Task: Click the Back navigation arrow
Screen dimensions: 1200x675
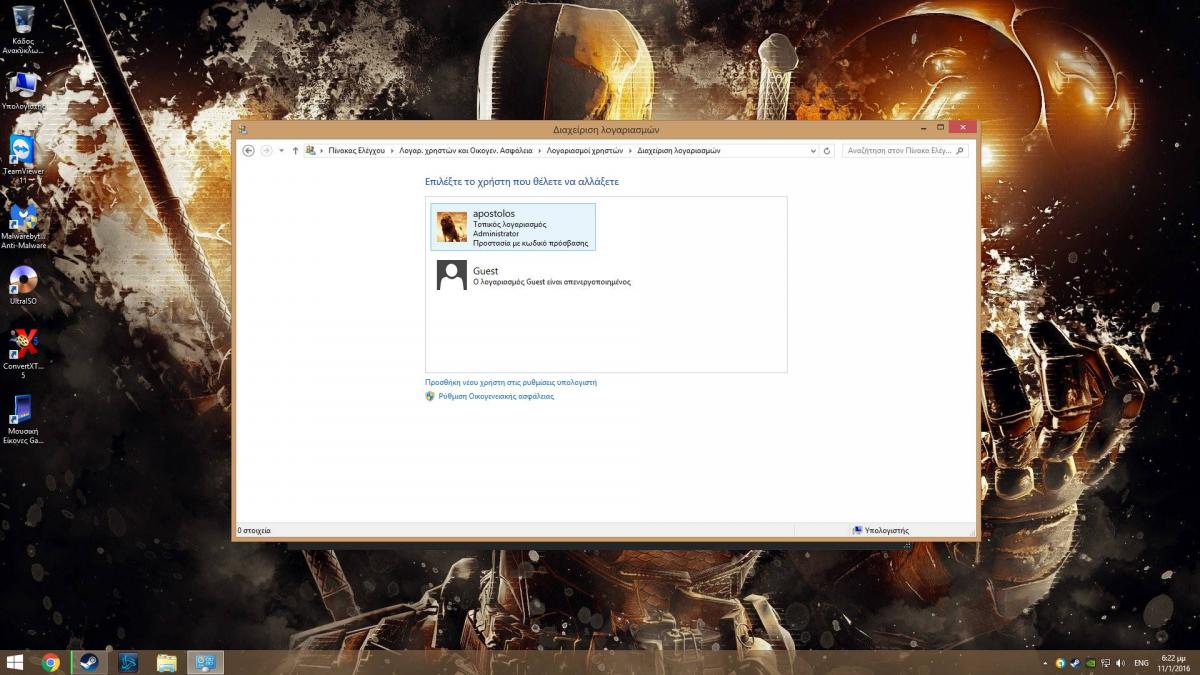Action: (x=248, y=151)
